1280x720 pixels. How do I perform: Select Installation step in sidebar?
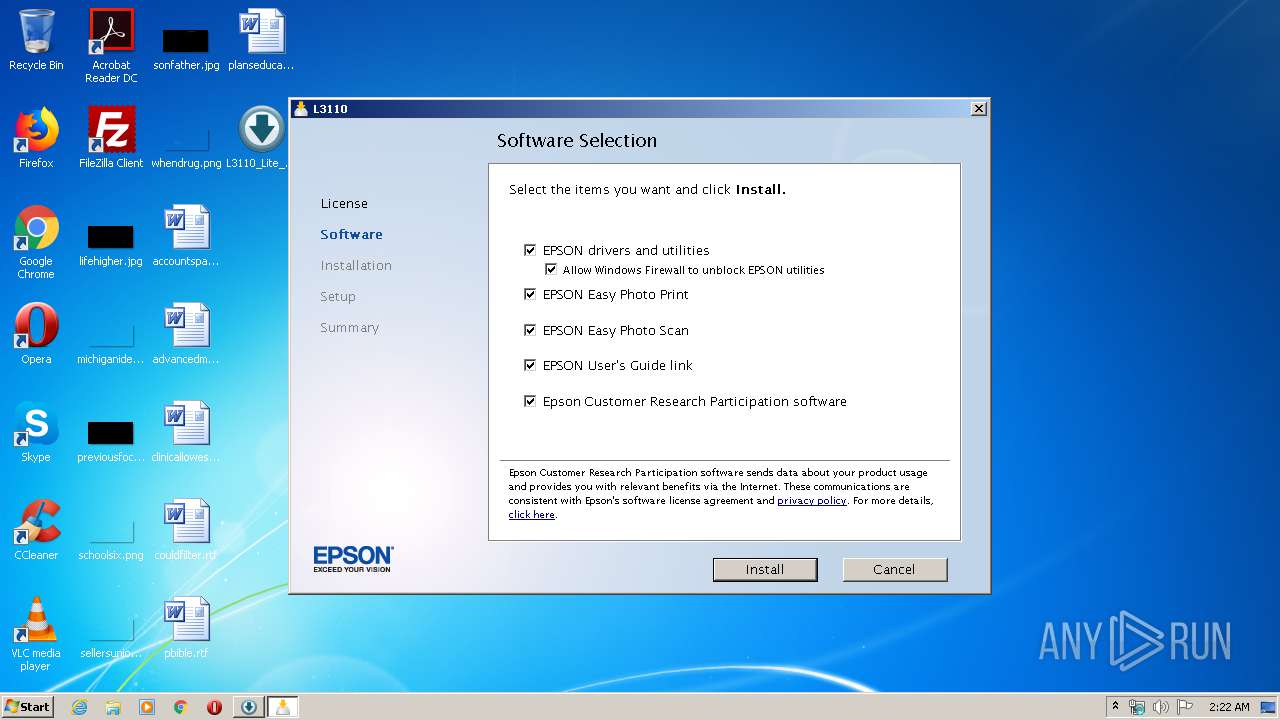[x=356, y=265]
